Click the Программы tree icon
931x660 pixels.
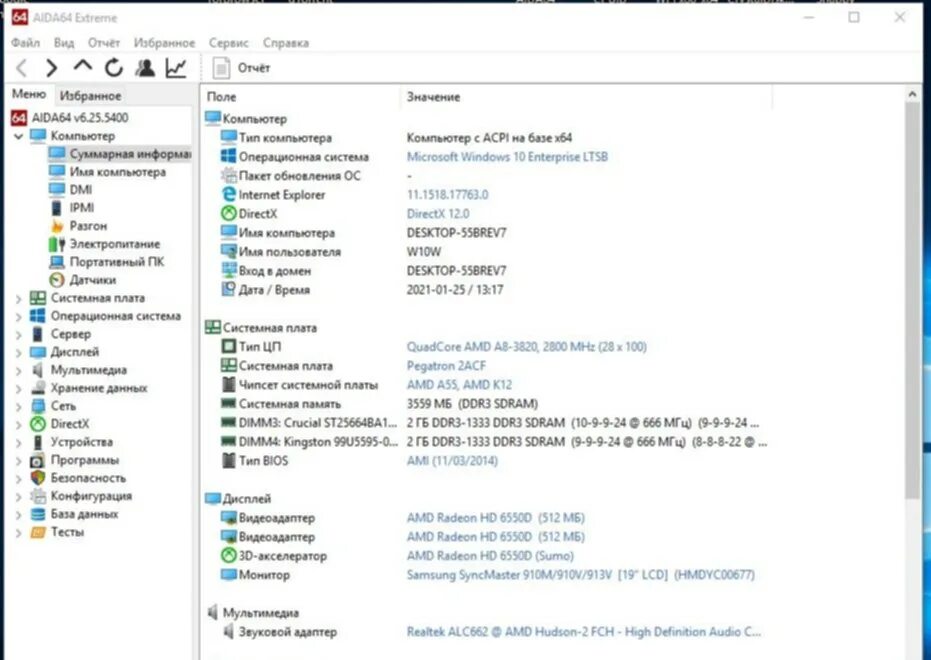[x=38, y=460]
